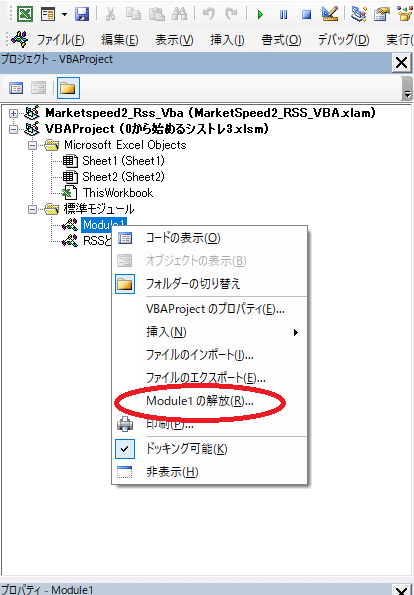414x595 pixels.
Task: Select Sheet1 (Sheet1) in tree
Action: click(x=123, y=161)
